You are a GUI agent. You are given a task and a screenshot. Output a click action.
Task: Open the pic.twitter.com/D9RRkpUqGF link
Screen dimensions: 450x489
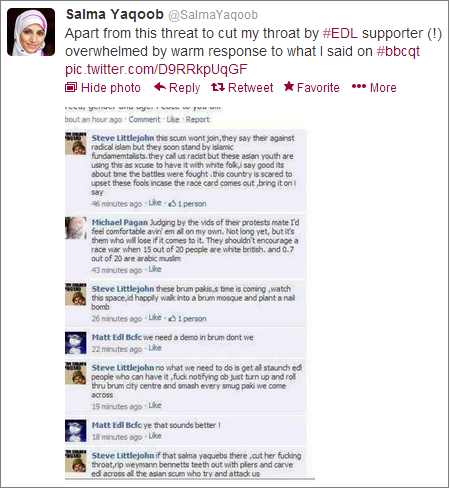[x=156, y=69]
